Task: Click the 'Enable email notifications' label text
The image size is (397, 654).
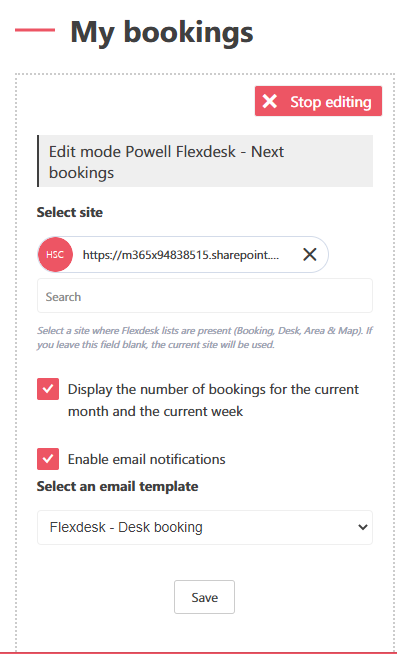Action: coord(146,459)
